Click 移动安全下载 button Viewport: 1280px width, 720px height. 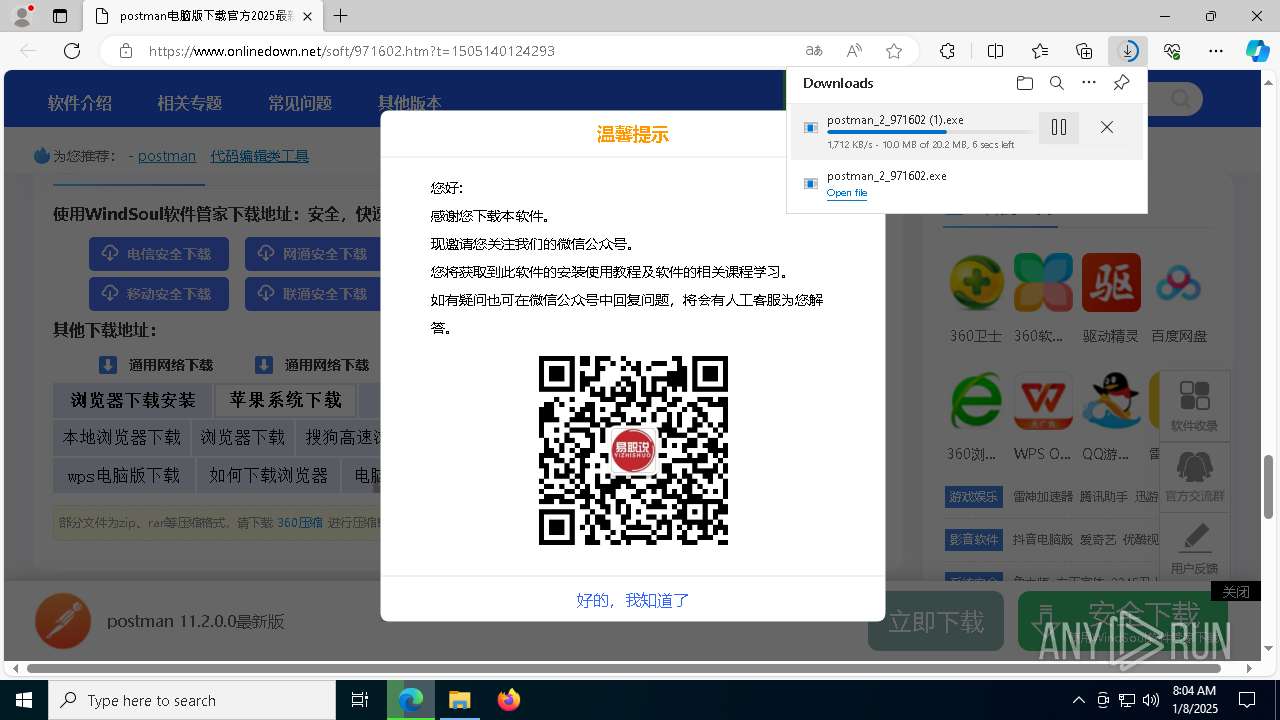click(159, 294)
